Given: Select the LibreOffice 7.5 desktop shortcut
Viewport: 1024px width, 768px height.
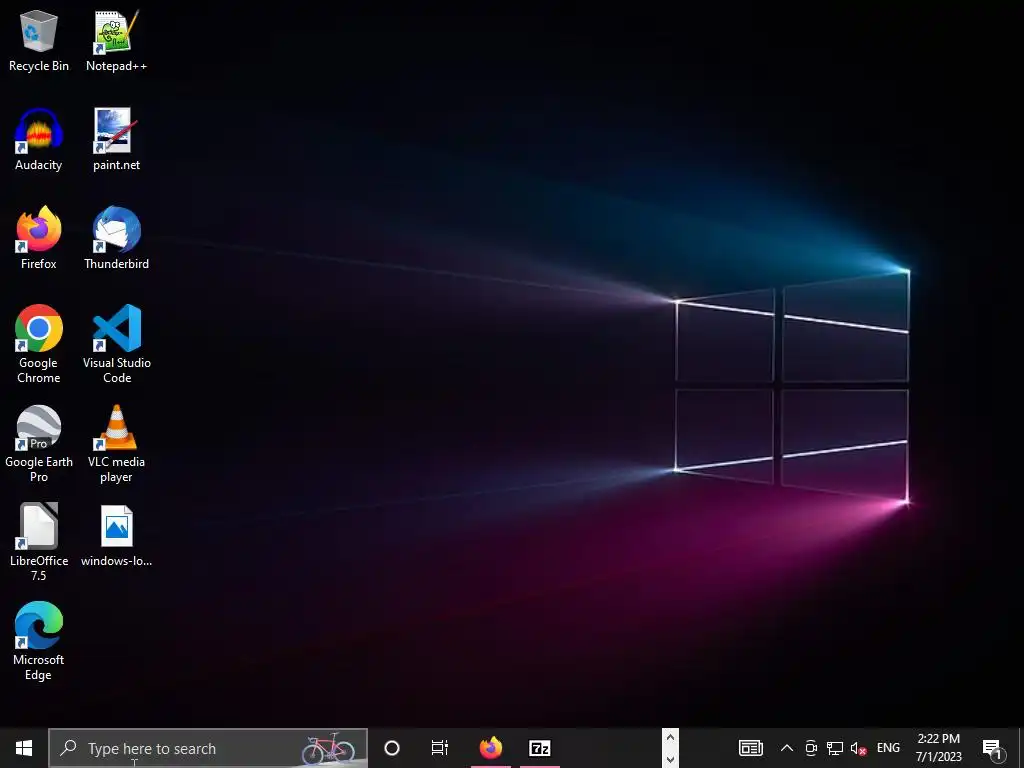Looking at the screenshot, I should (39, 542).
